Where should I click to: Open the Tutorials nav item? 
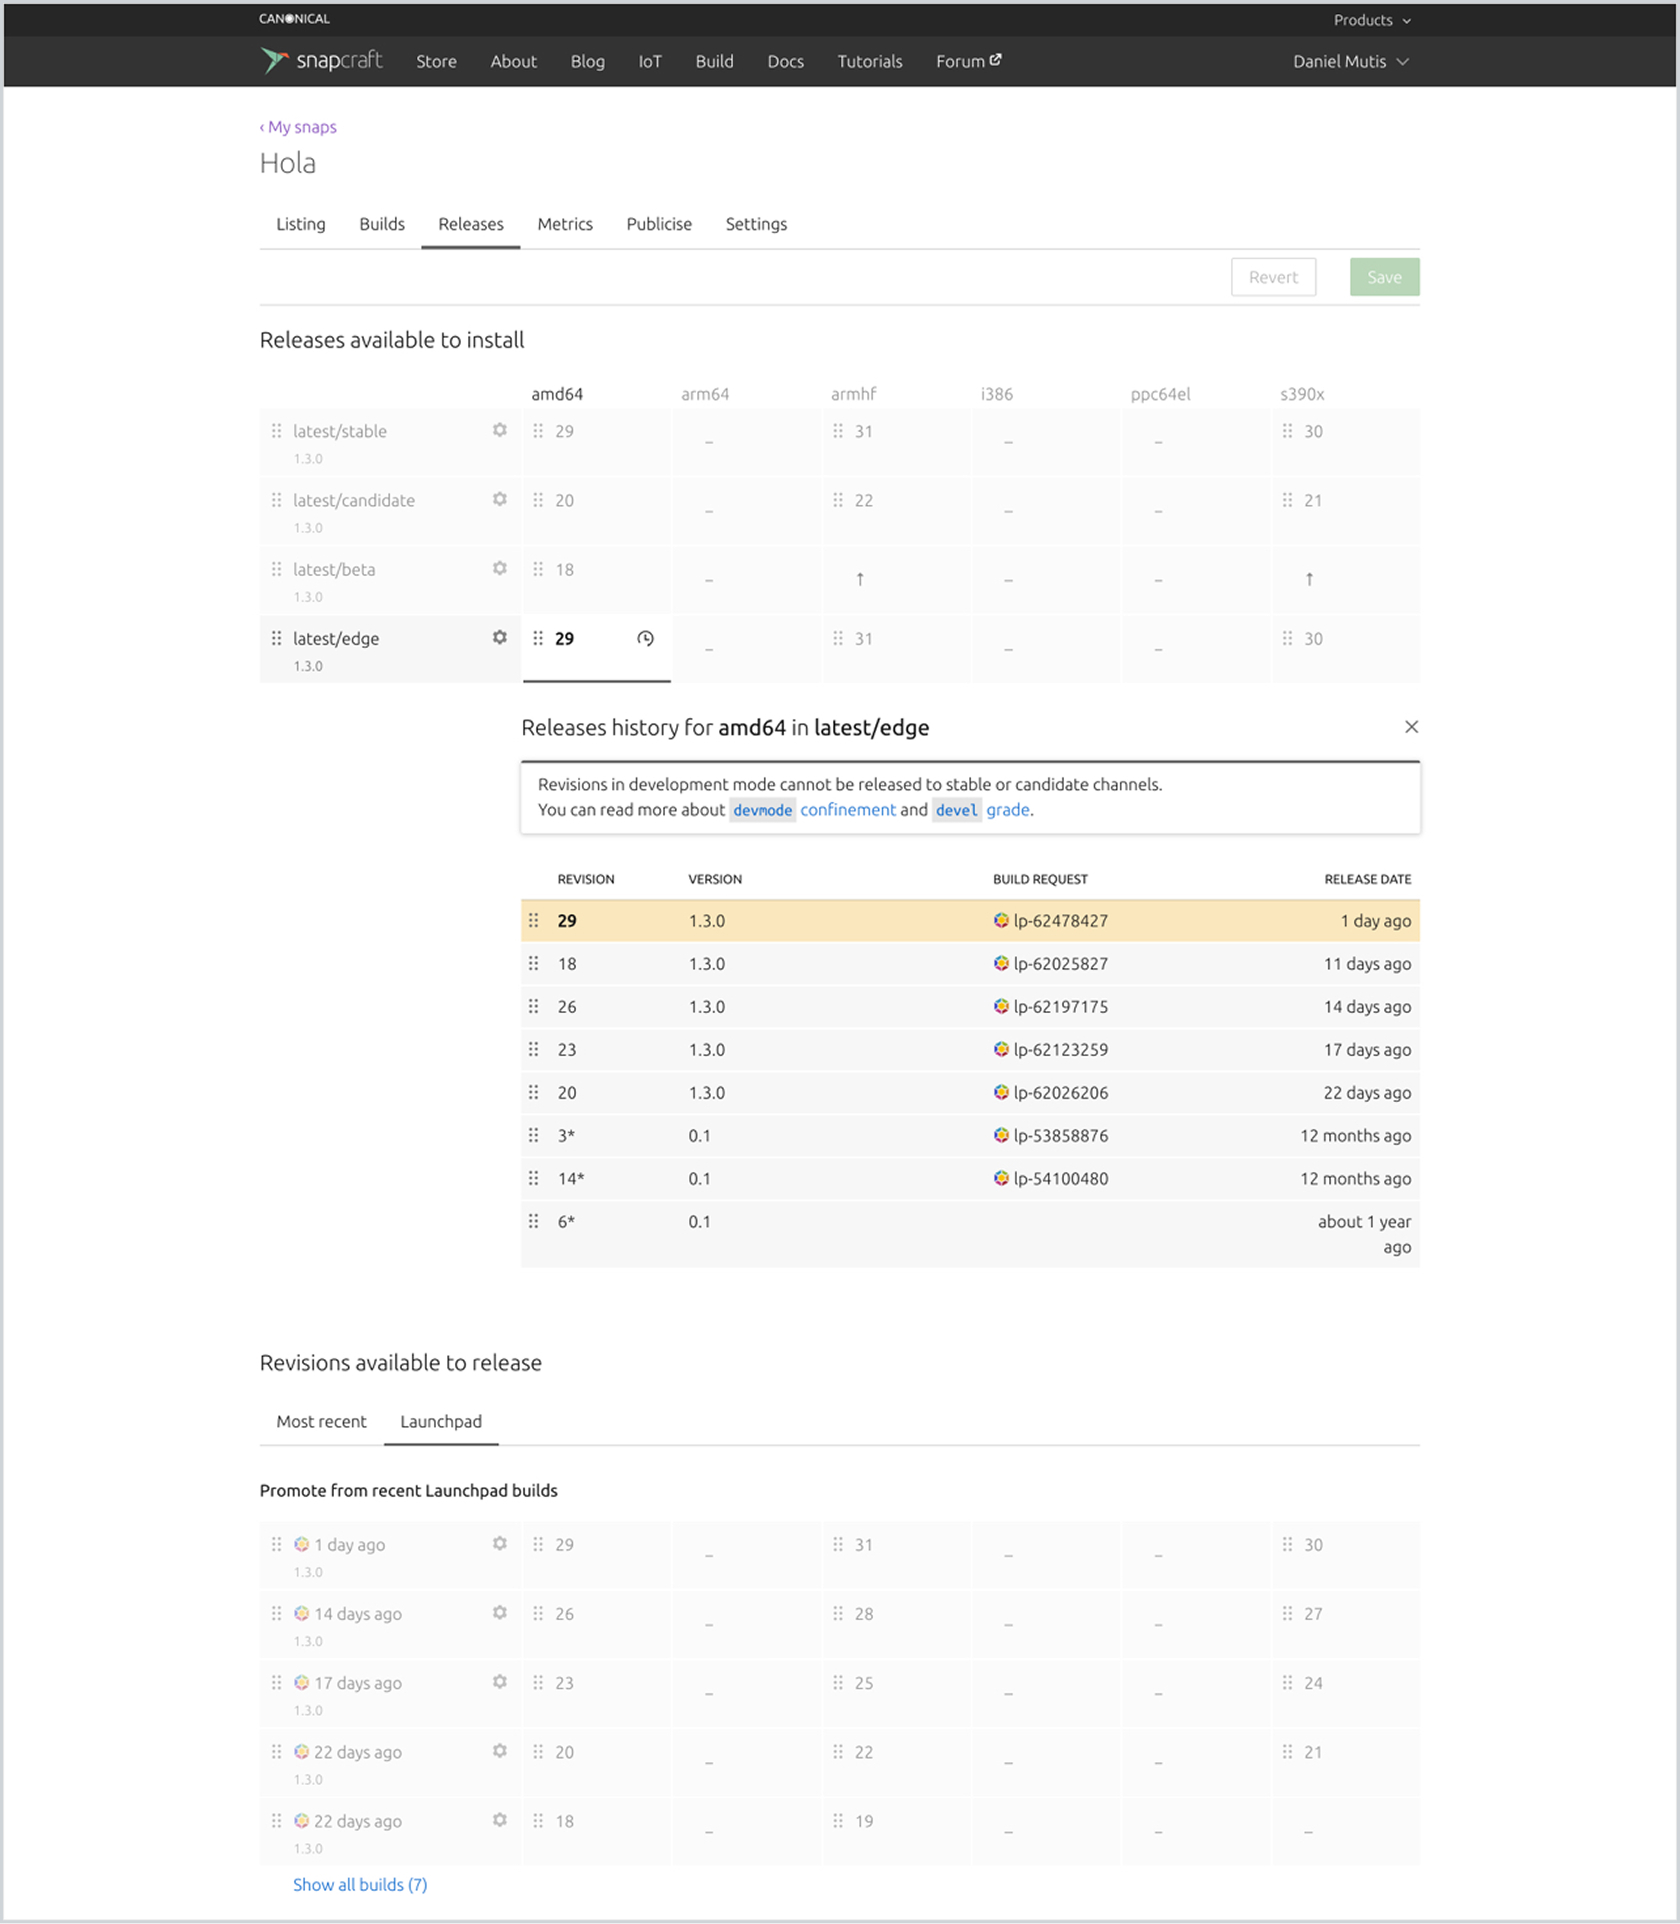tap(870, 61)
